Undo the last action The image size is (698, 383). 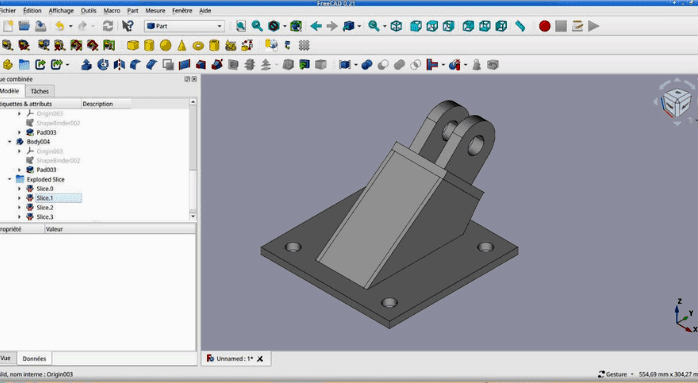[x=59, y=26]
